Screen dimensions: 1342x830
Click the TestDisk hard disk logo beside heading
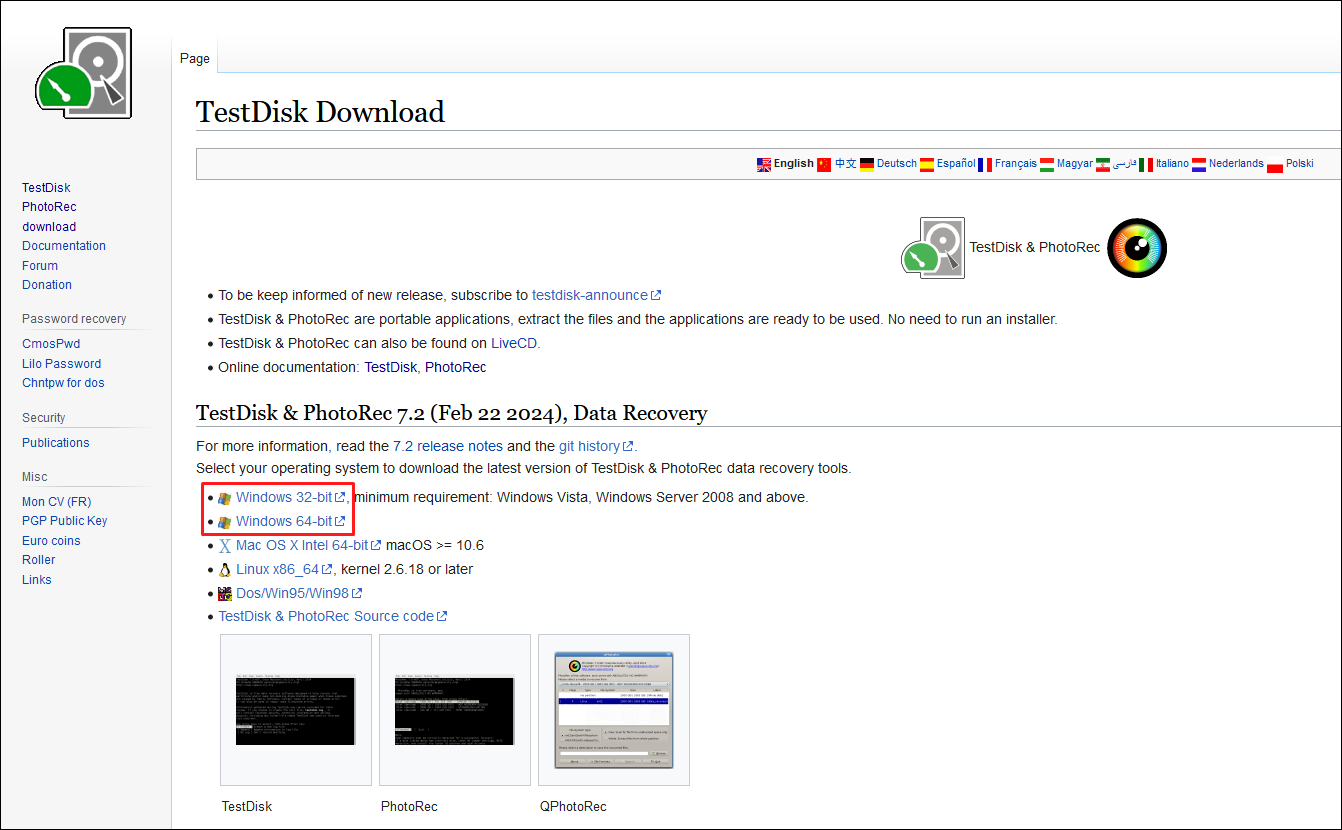point(933,247)
